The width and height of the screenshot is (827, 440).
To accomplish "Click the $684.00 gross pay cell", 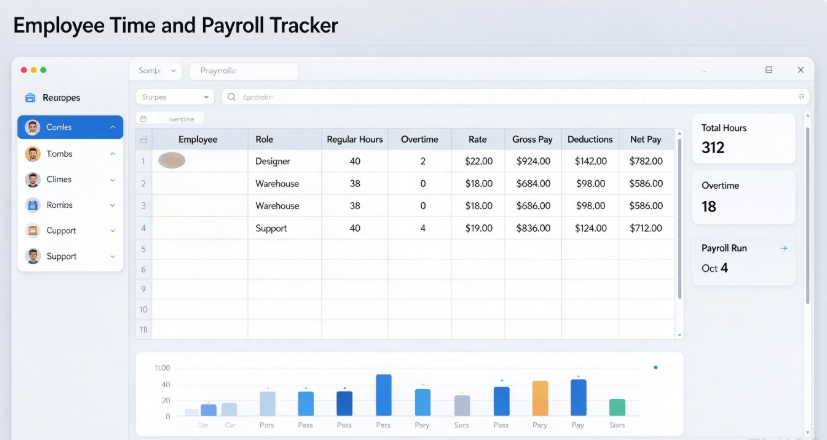I will point(533,184).
